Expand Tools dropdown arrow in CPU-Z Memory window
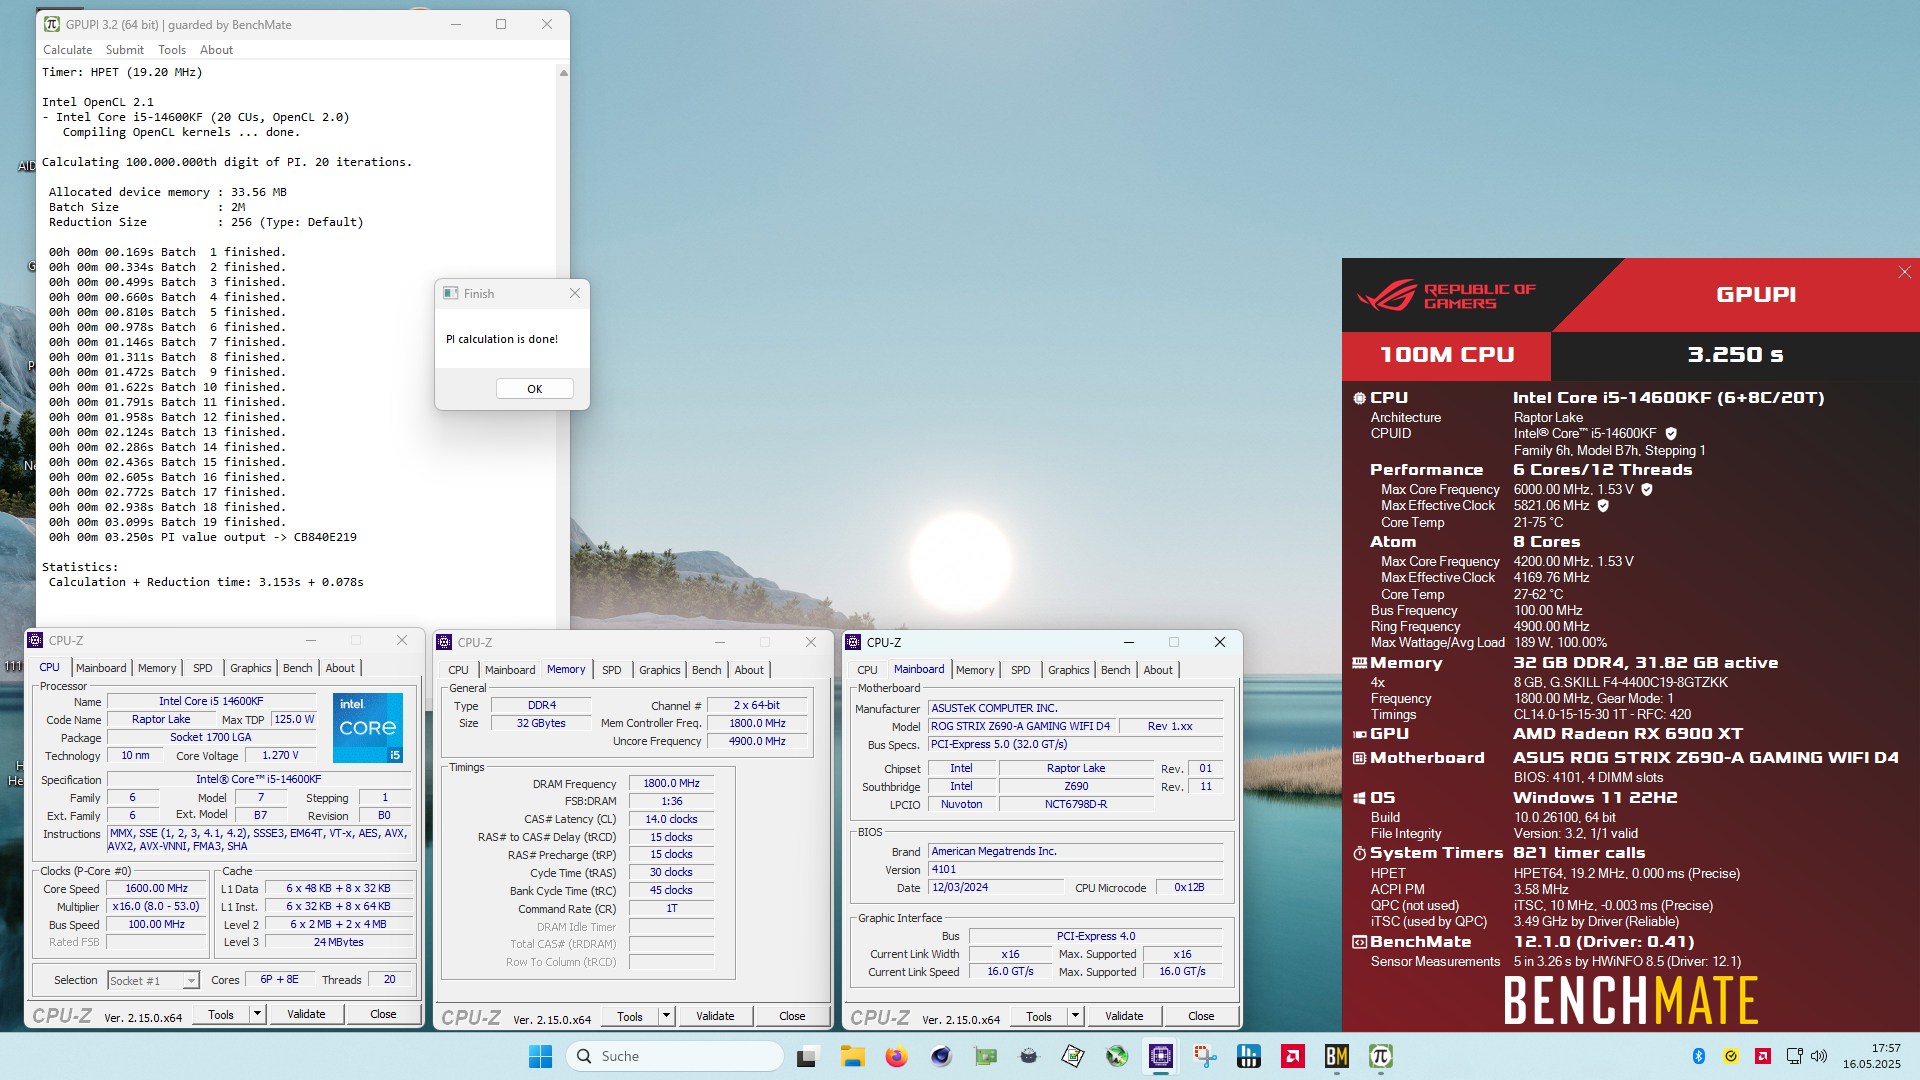The height and width of the screenshot is (1080, 1920). pos(666,1016)
